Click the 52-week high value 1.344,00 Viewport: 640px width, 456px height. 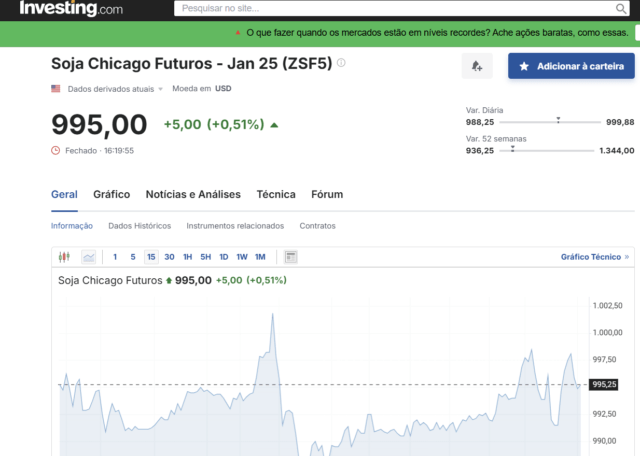coord(617,151)
